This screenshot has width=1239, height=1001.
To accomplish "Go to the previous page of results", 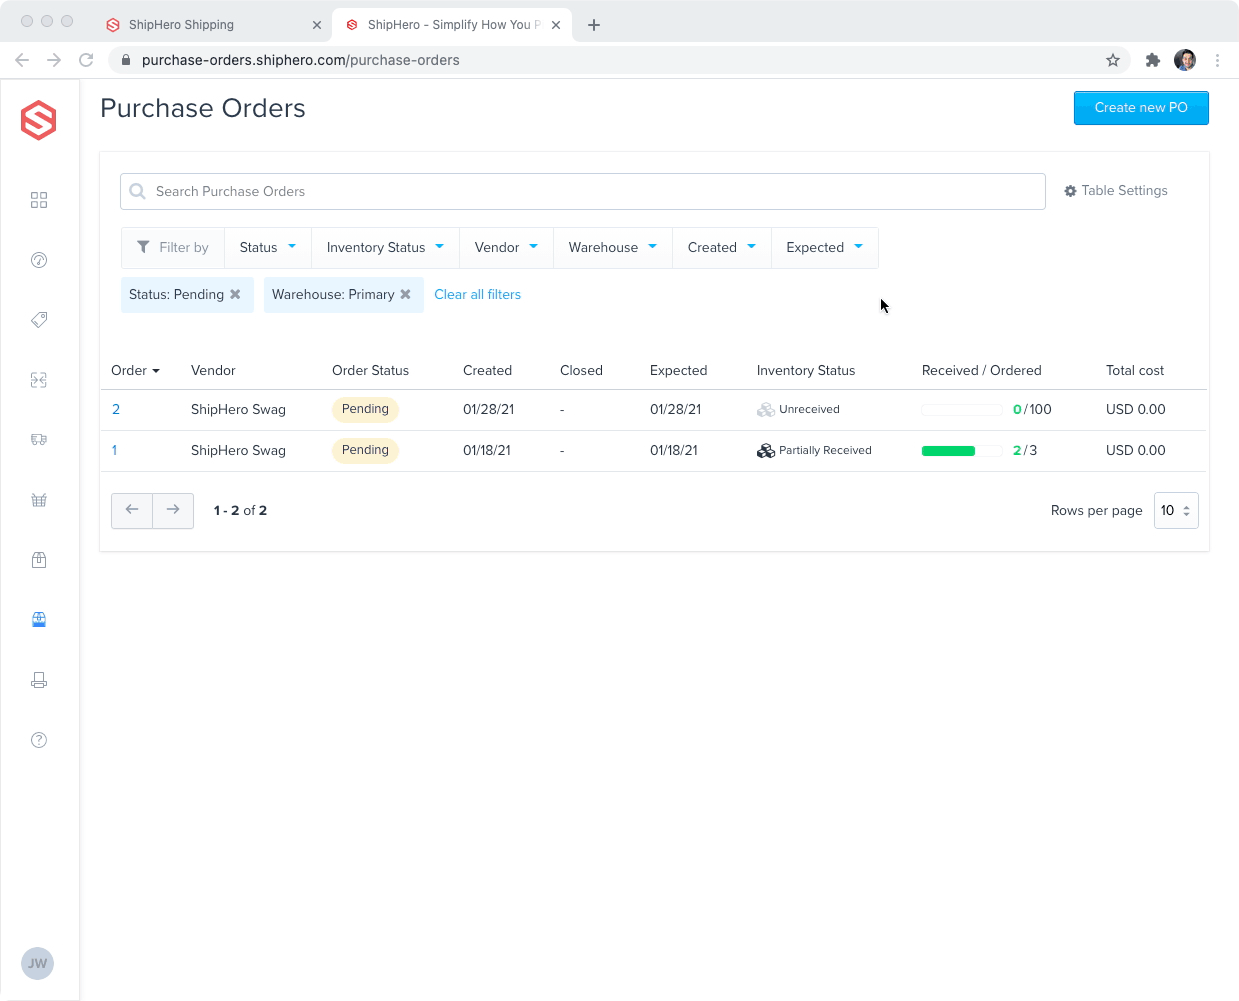I will (132, 510).
